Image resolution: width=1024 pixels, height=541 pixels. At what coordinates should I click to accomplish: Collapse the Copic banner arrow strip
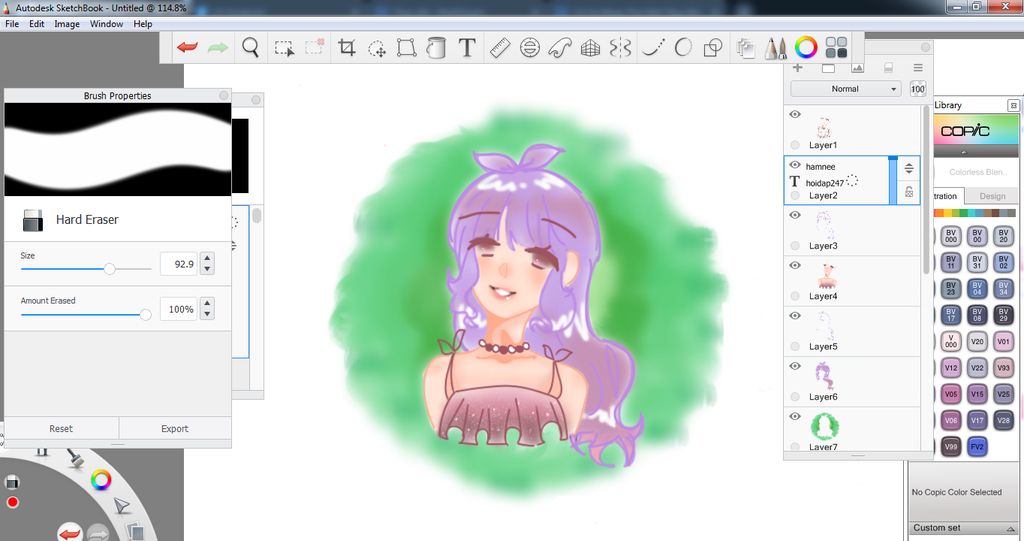pos(964,152)
